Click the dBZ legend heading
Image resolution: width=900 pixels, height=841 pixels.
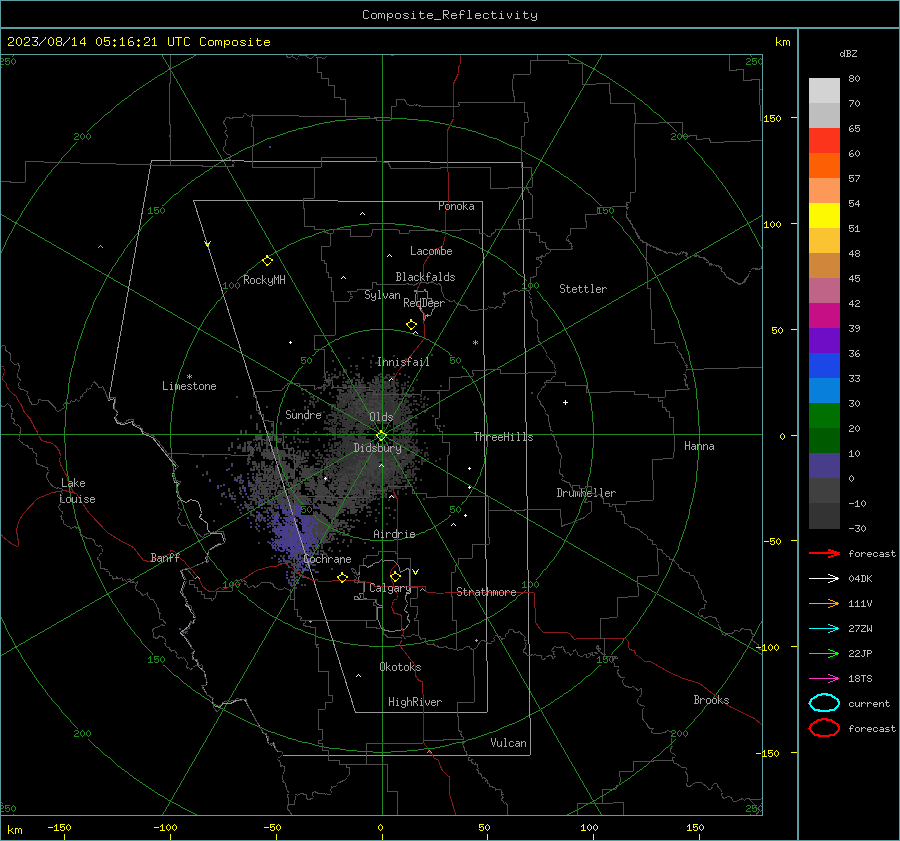[848, 53]
